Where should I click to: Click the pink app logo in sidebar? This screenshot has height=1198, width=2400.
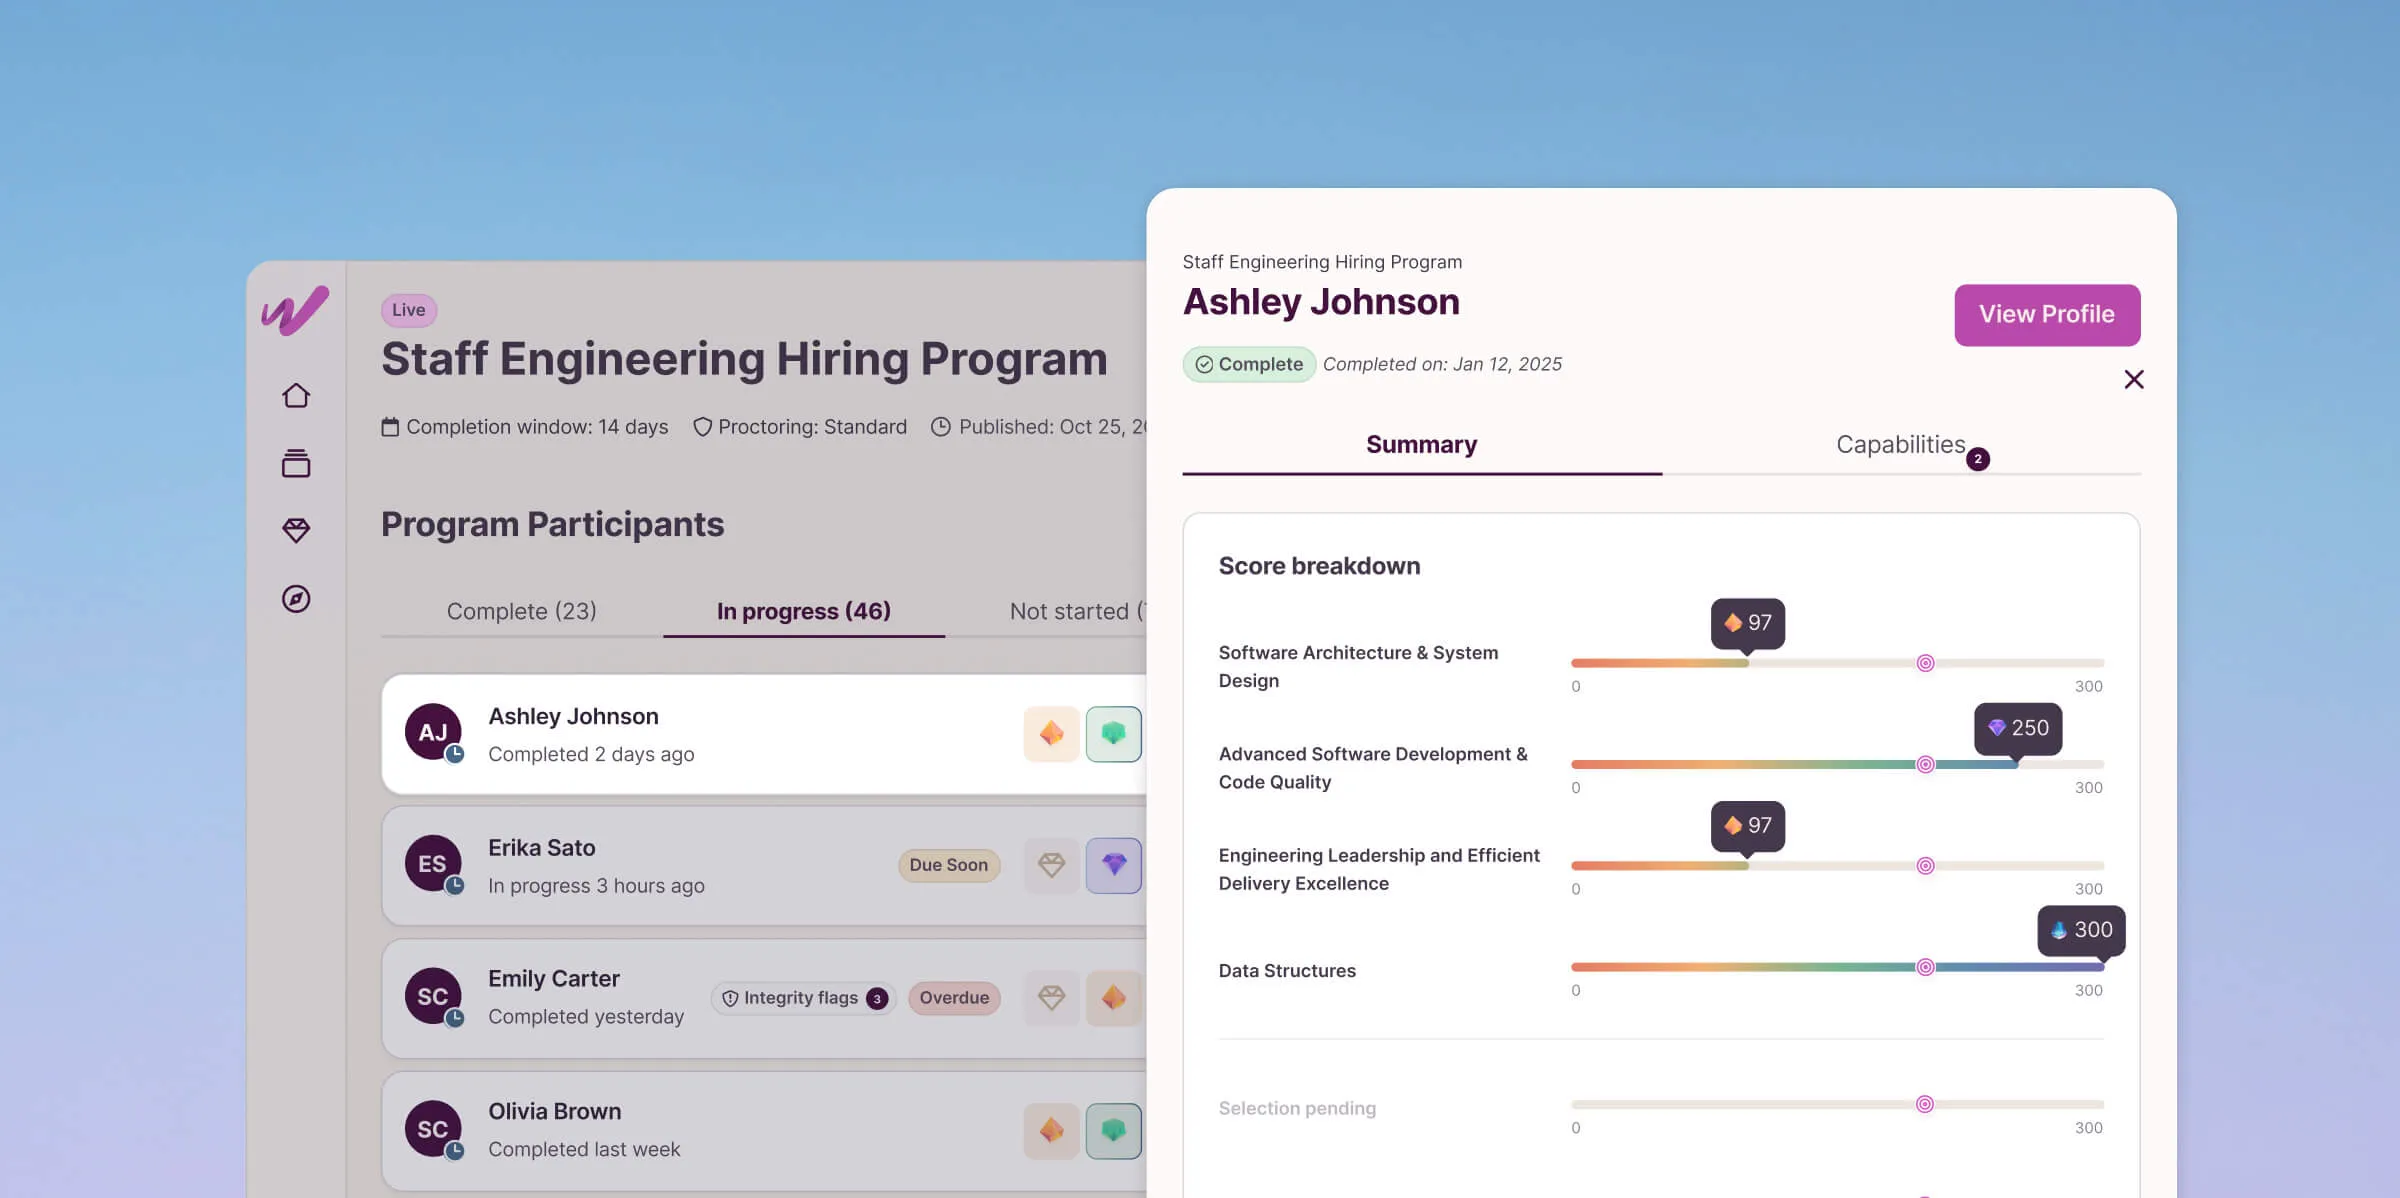[x=295, y=310]
